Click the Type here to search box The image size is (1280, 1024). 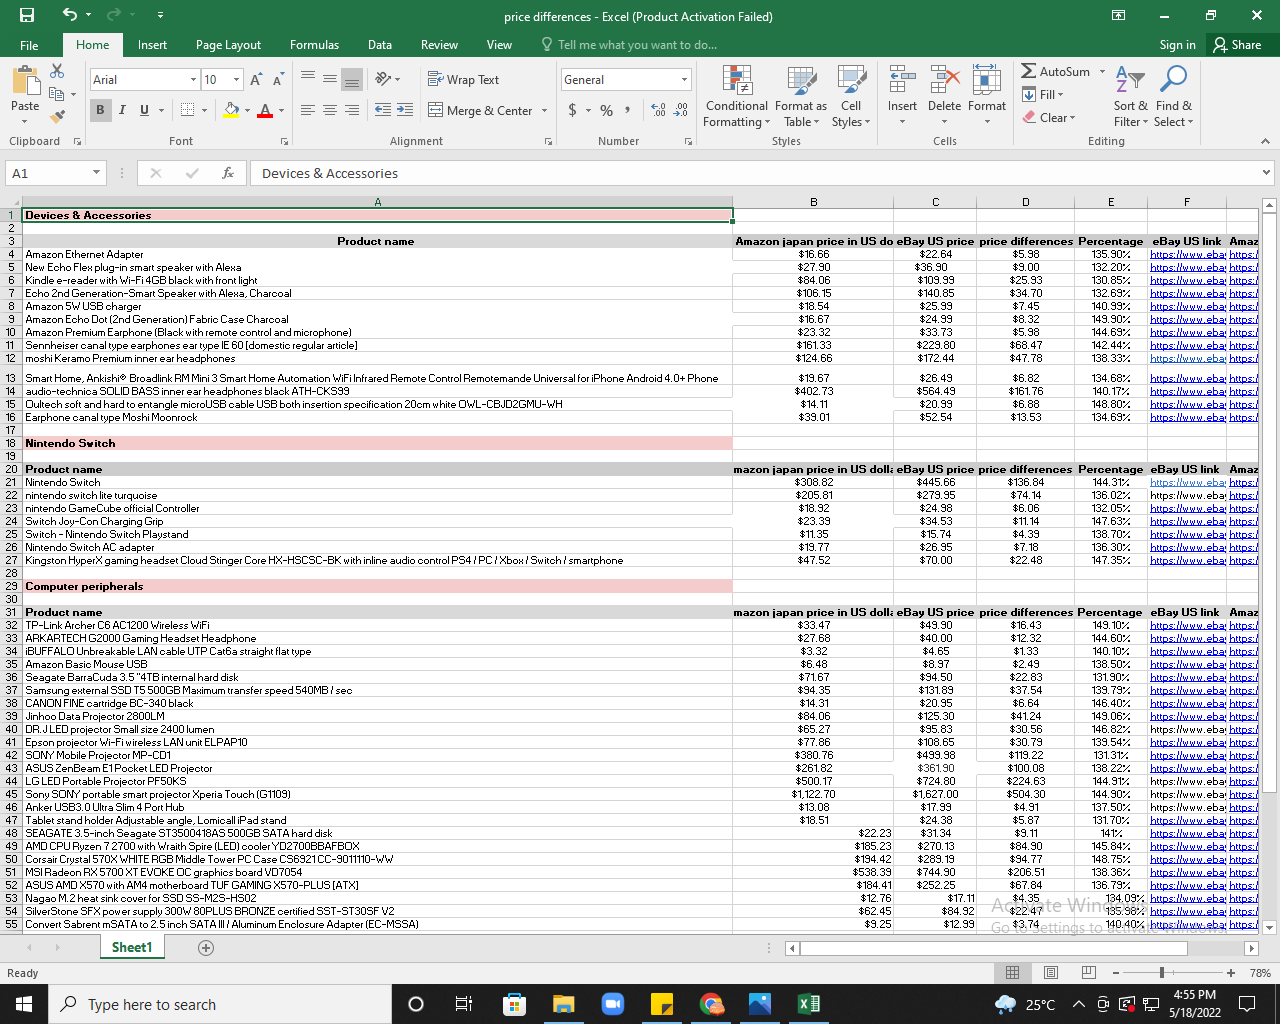(x=152, y=1005)
